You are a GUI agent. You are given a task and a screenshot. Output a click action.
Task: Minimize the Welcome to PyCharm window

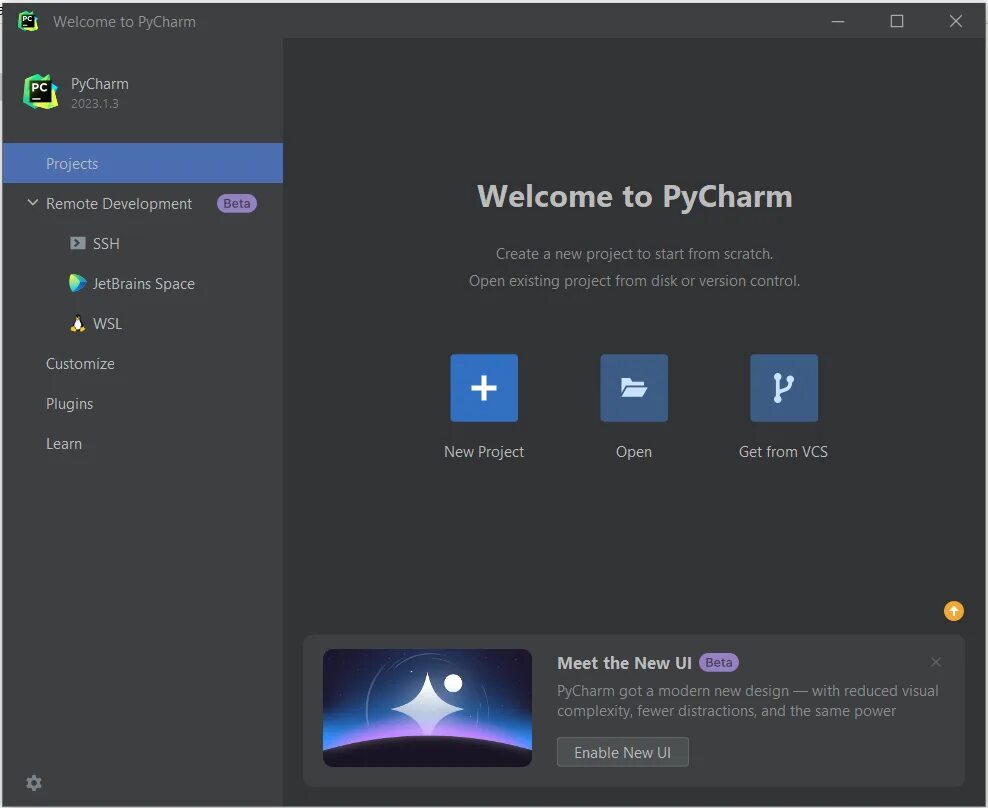(837, 21)
